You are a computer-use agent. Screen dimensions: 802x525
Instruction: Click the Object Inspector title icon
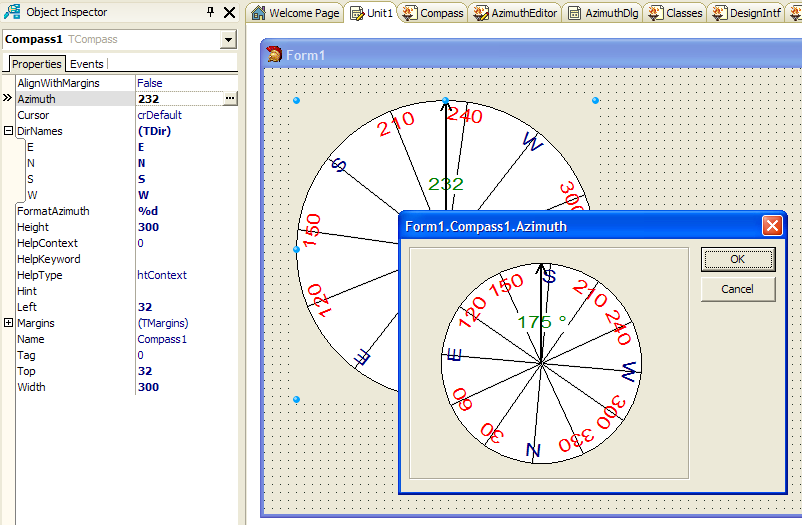[12, 12]
